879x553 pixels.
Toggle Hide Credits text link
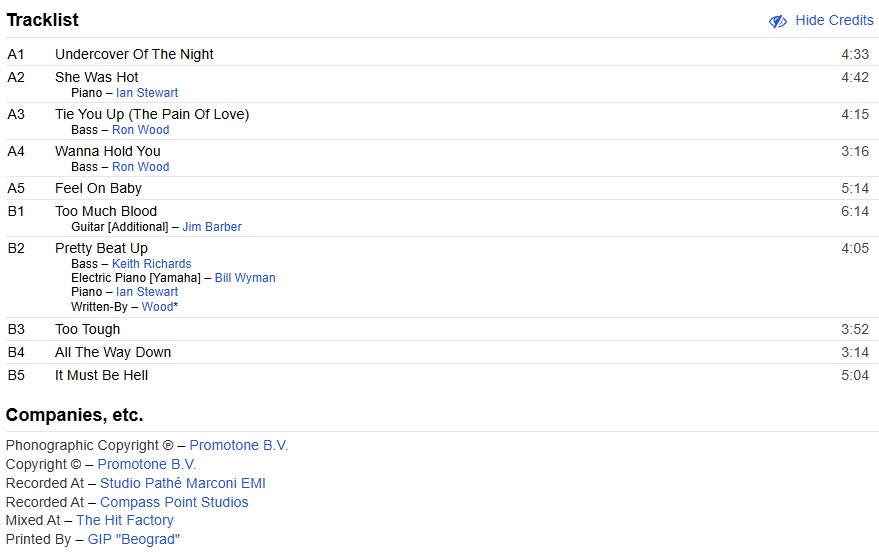(834, 20)
